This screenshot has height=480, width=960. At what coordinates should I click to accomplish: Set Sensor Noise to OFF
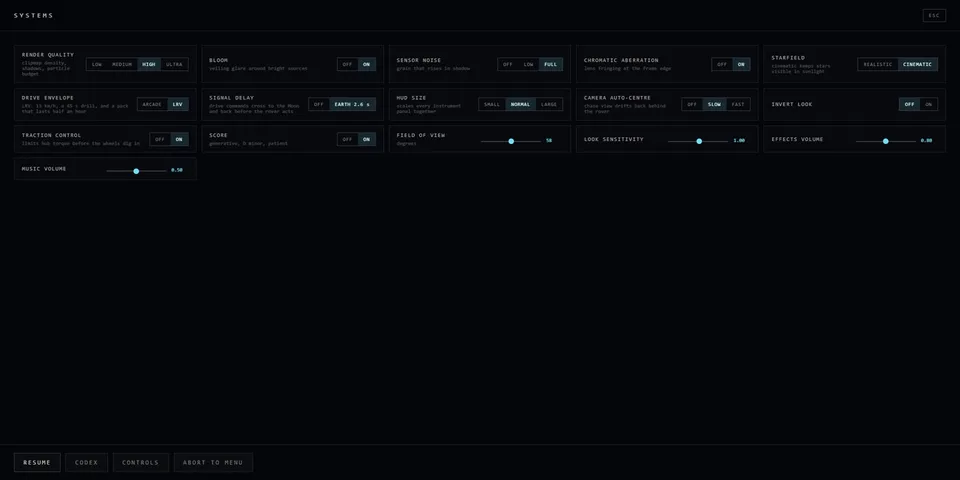[508, 64]
